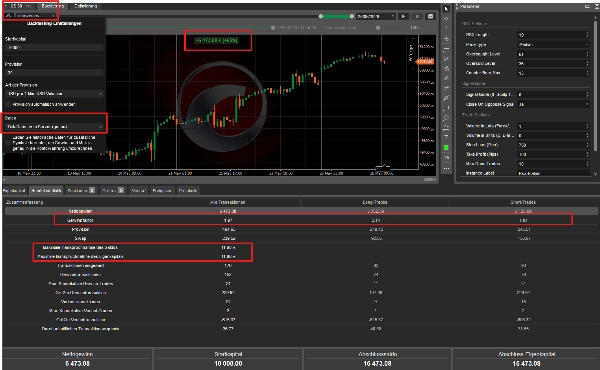Adjust the Stop Loss (Pips) stepper

[587, 145]
